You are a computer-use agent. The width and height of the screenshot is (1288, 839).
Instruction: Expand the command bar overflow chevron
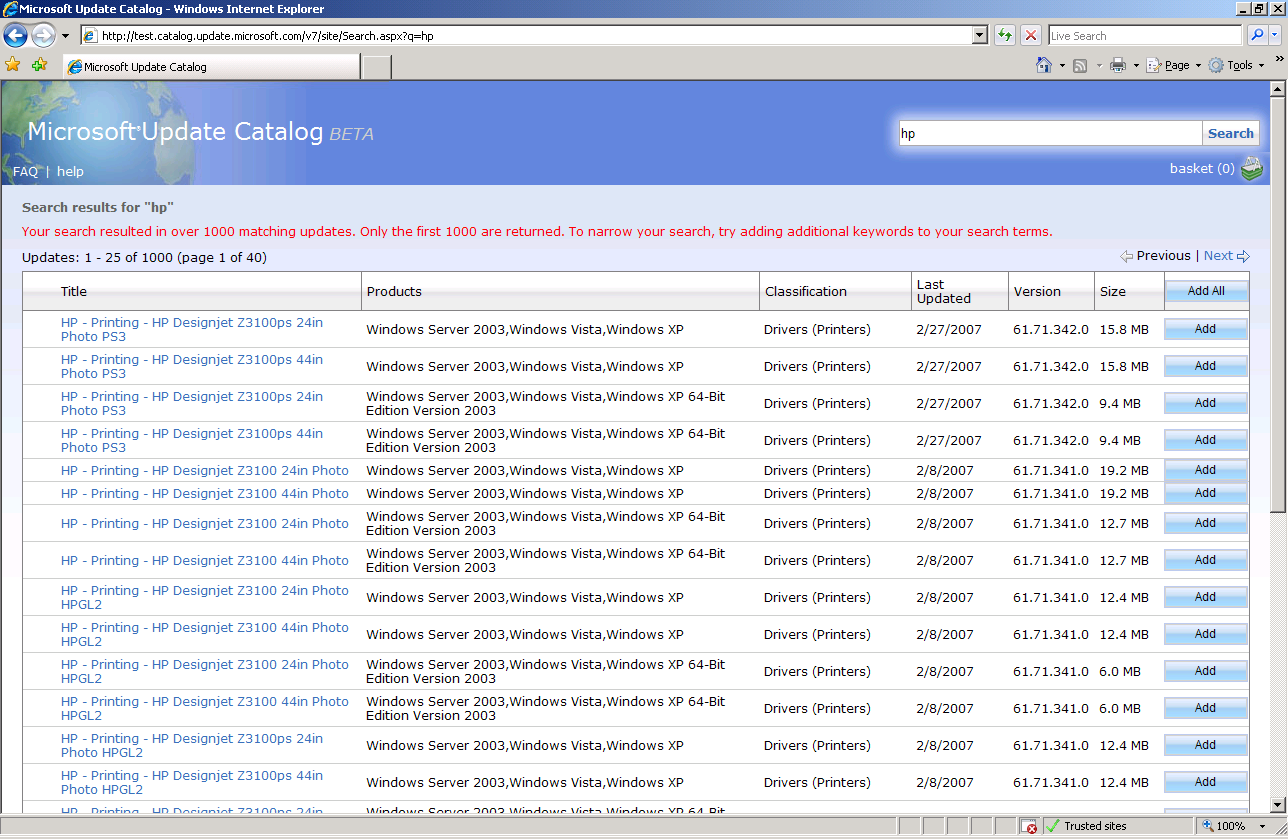[1279, 61]
